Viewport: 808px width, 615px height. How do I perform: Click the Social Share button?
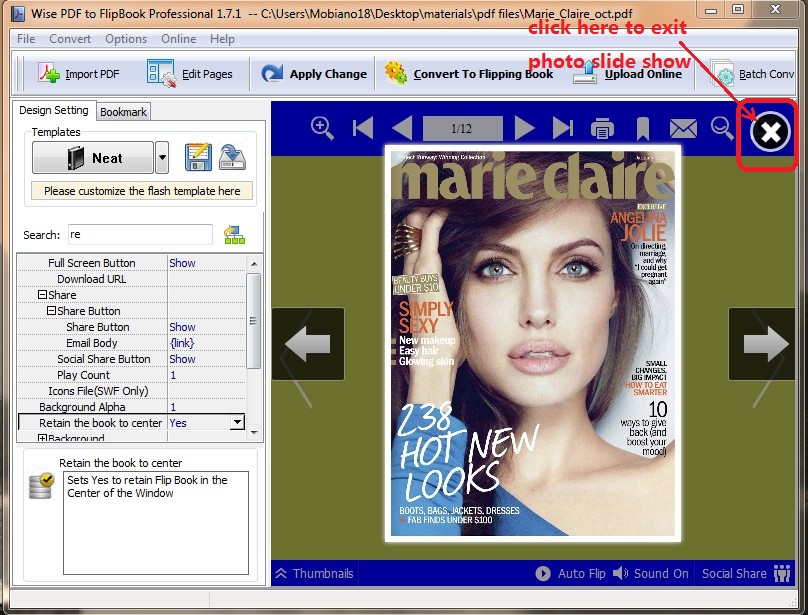(x=746, y=573)
